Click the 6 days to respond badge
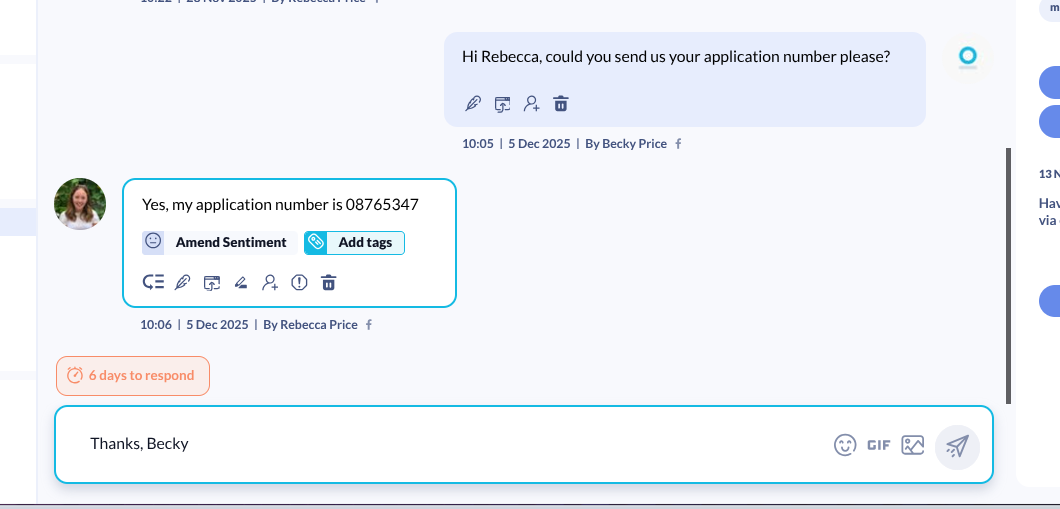Screen dimensions: 1060x509 click(x=133, y=376)
